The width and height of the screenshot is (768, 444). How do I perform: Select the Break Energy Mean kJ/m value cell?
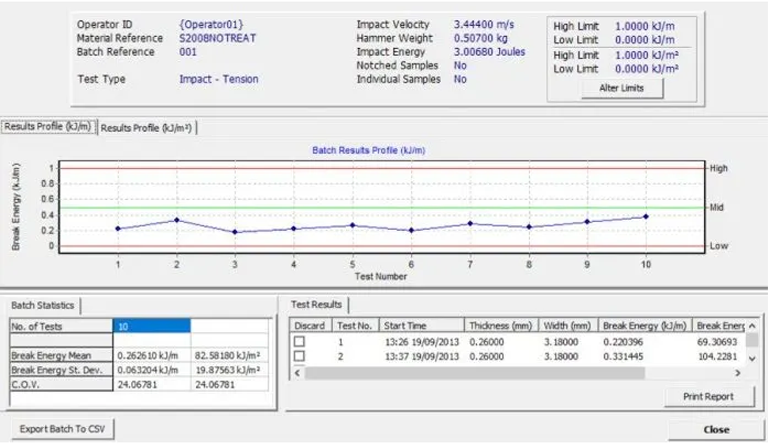point(151,355)
